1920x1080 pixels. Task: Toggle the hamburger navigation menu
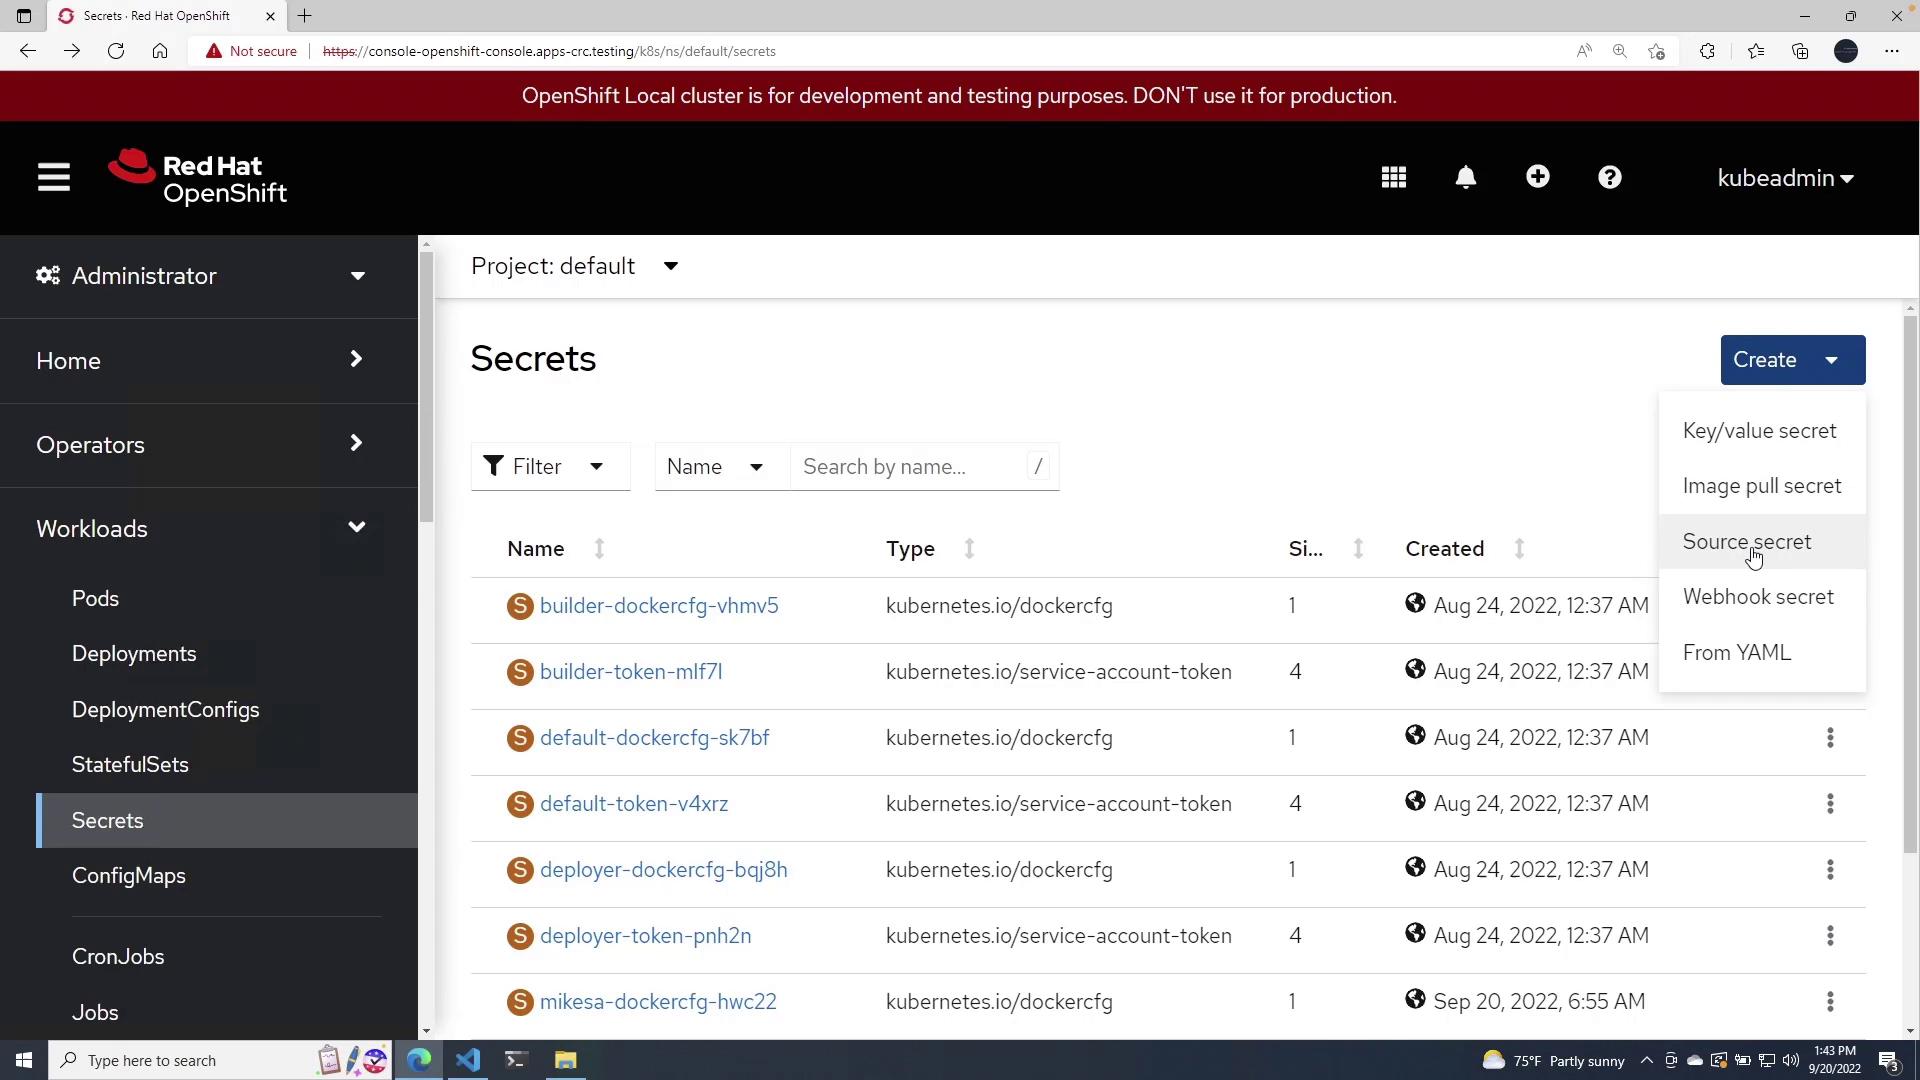point(54,178)
